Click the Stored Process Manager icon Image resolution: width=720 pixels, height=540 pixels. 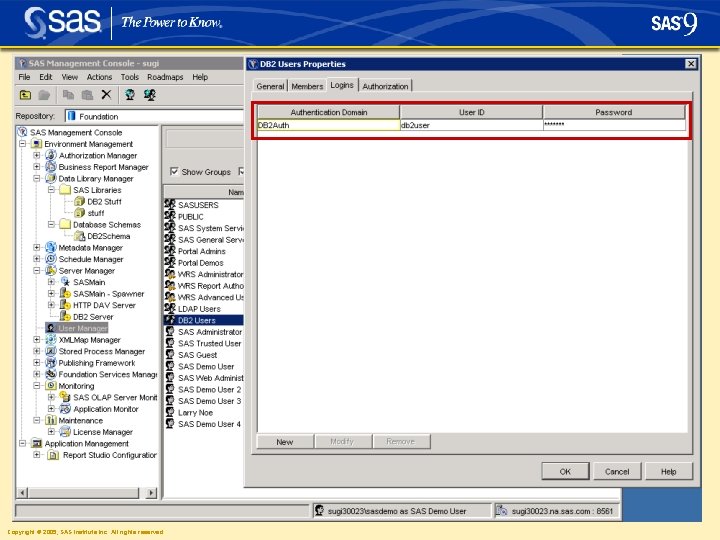click(51, 351)
